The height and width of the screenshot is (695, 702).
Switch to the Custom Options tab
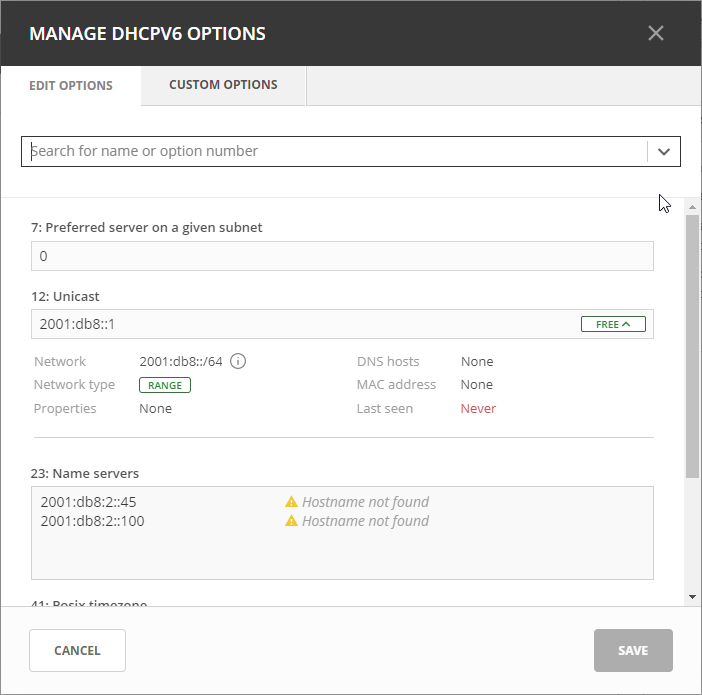click(223, 85)
